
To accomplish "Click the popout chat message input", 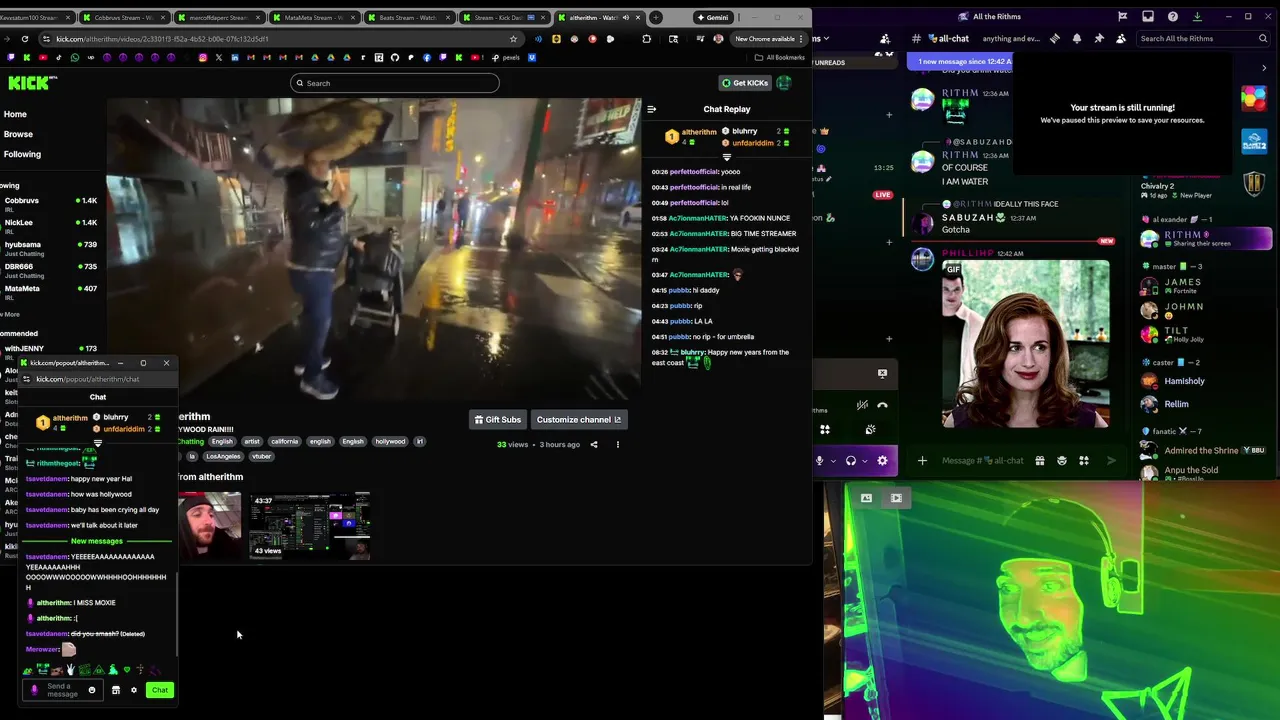I will (62, 690).
